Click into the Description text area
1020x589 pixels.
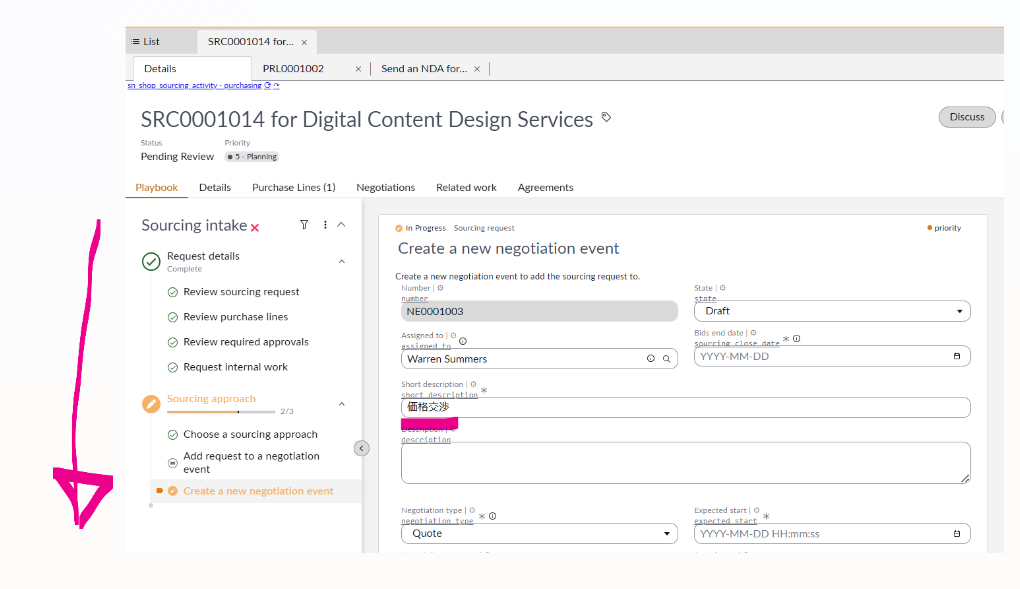coord(685,463)
